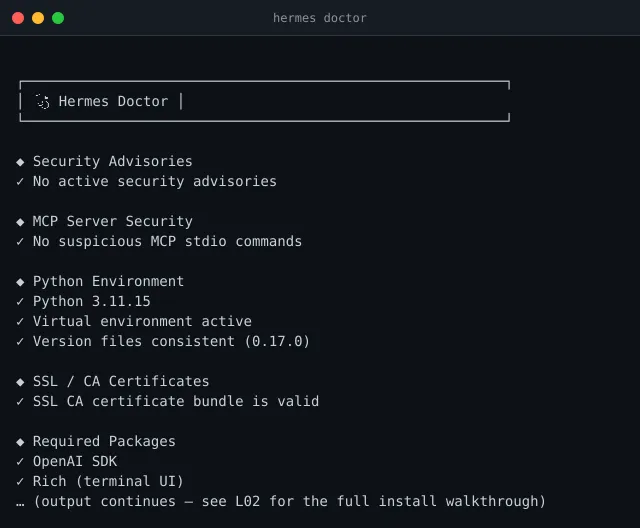Image resolution: width=640 pixels, height=528 pixels.
Task: Click checkmark beside 'Version files consistent'
Action: click(x=20, y=342)
